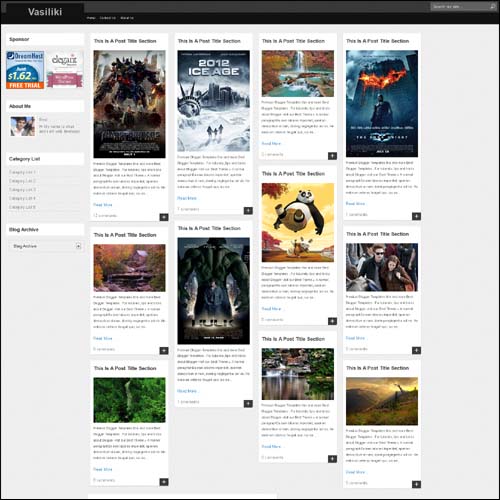500x500 pixels.
Task: Open the Elegant themes sponsor ad
Action: 65,70
